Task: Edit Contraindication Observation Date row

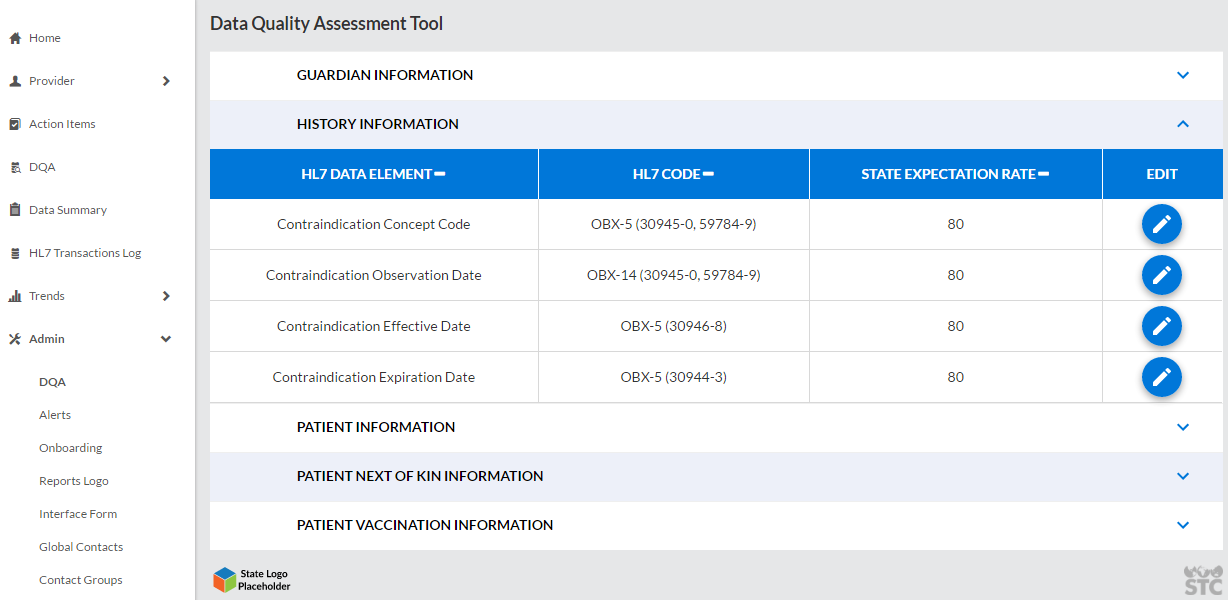Action: point(1161,275)
